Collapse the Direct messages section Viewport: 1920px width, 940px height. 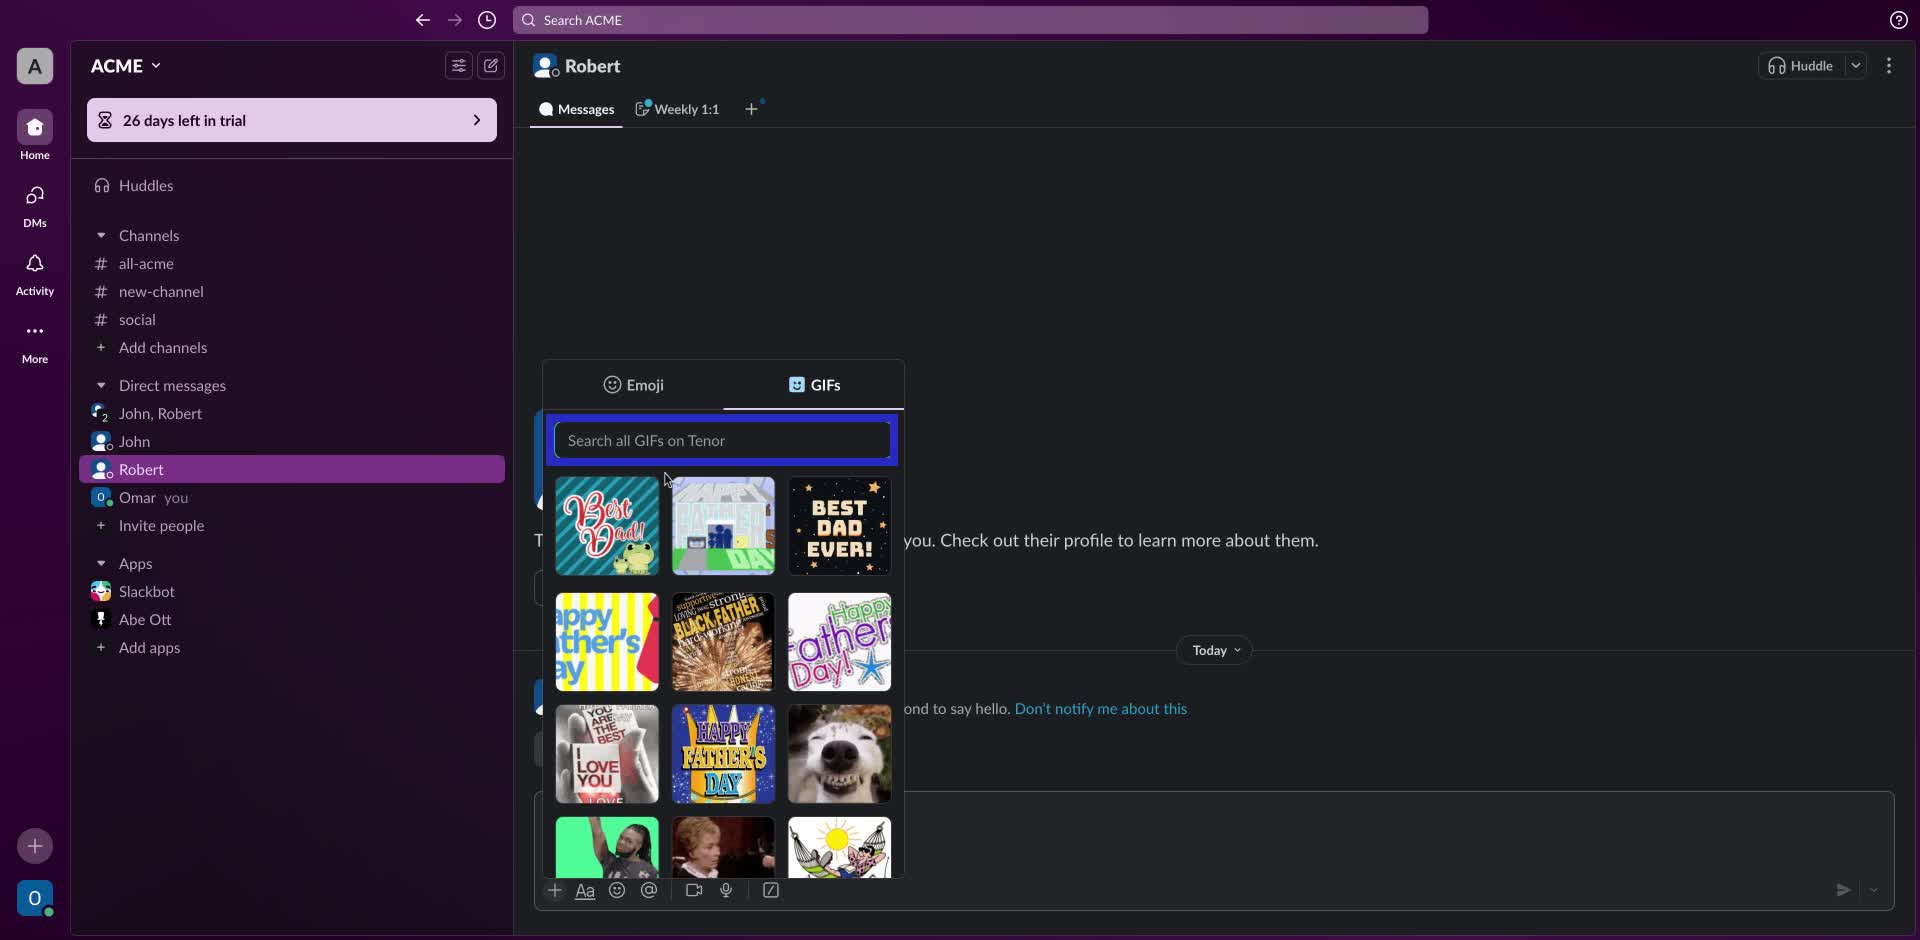click(x=100, y=385)
